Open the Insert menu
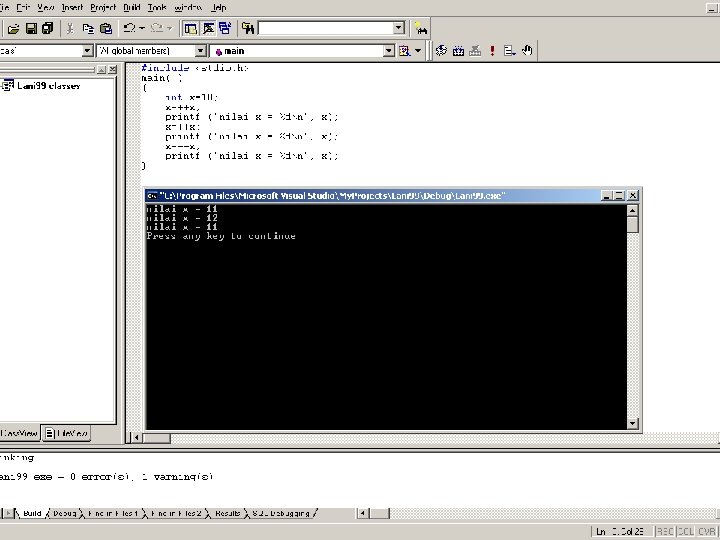The image size is (720, 540). (x=72, y=7)
